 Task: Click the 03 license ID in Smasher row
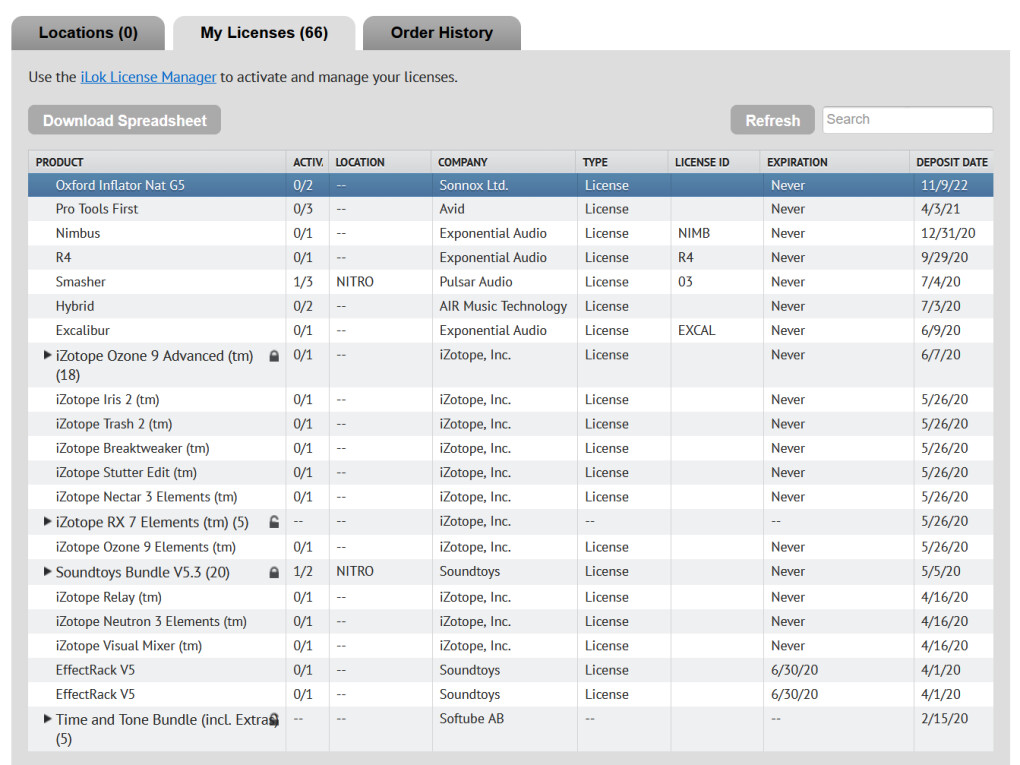click(685, 282)
